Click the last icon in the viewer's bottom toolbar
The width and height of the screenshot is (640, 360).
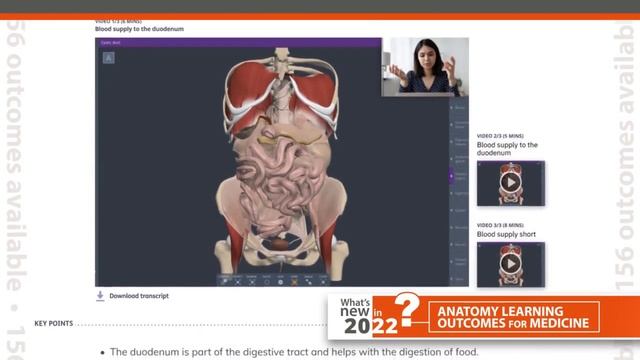tap(323, 282)
